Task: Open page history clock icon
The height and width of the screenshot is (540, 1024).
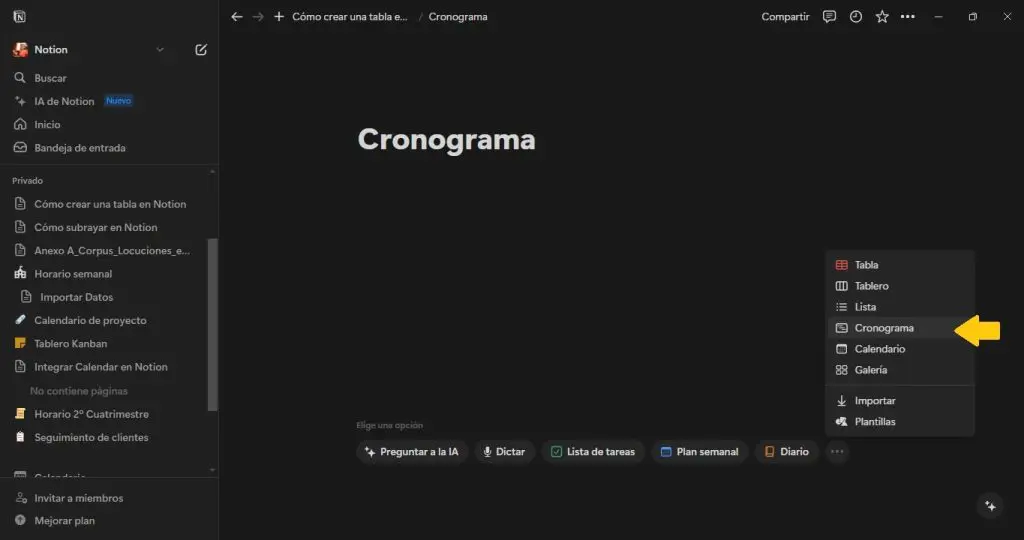Action: [856, 17]
